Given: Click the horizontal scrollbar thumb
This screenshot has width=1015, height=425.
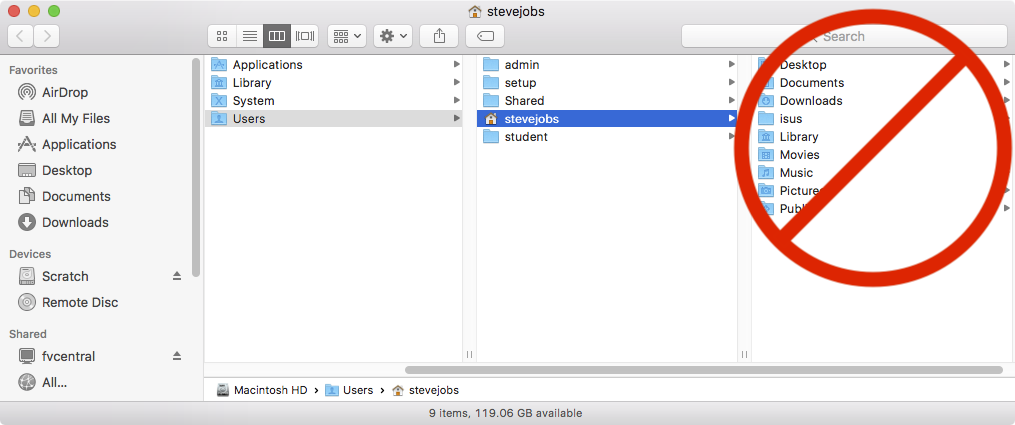Looking at the screenshot, I should tap(704, 370).
